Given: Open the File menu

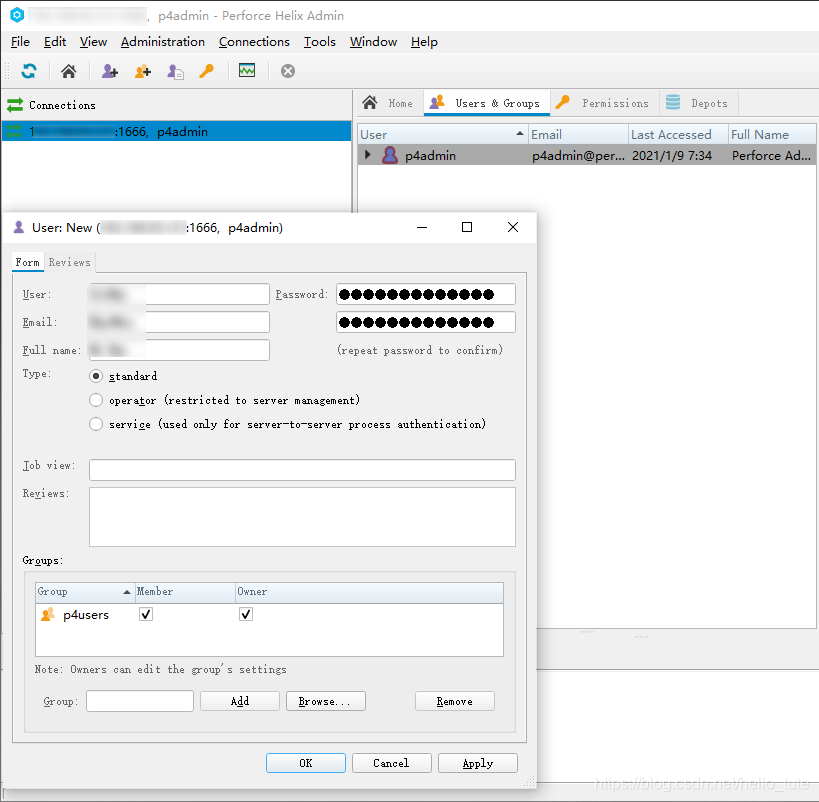Looking at the screenshot, I should (x=20, y=42).
